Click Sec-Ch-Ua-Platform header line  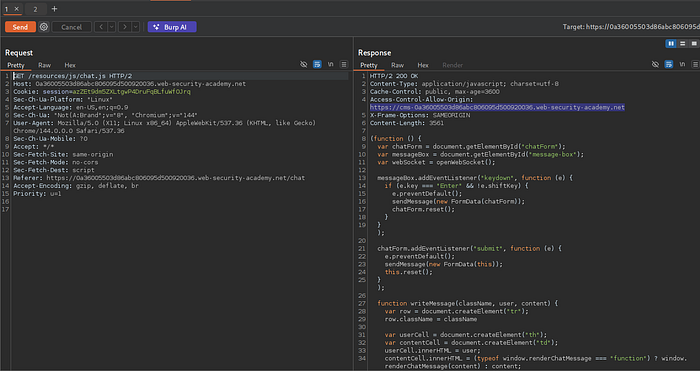[63, 100]
